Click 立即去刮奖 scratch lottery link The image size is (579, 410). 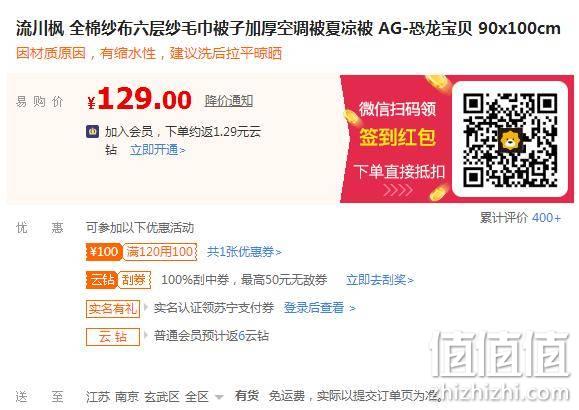379,280
